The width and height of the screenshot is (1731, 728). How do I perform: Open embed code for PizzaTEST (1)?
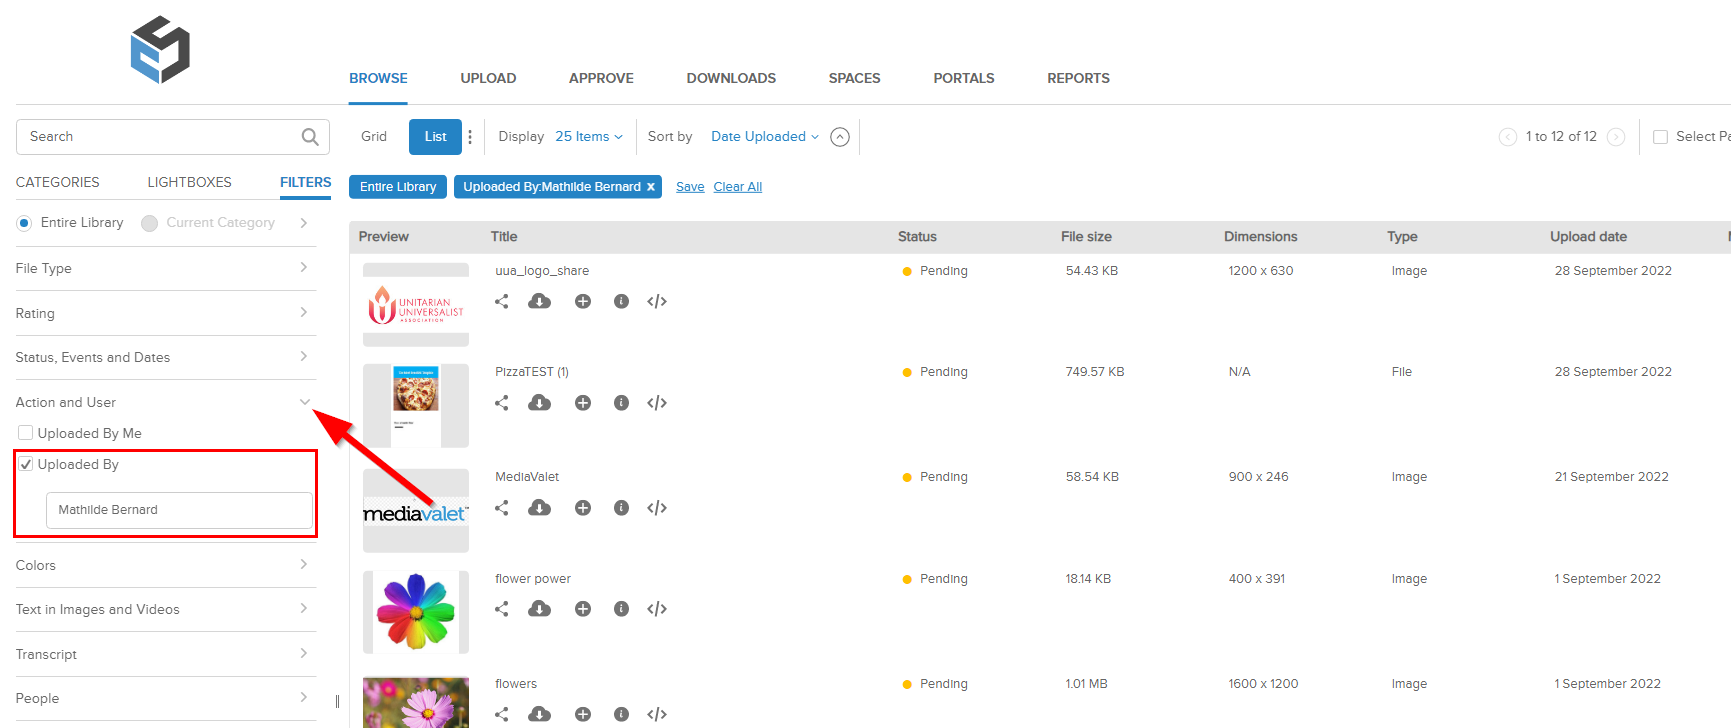coord(657,403)
